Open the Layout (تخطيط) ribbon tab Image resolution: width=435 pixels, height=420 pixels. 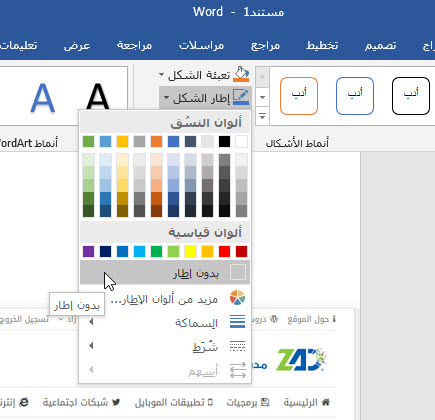pos(322,45)
